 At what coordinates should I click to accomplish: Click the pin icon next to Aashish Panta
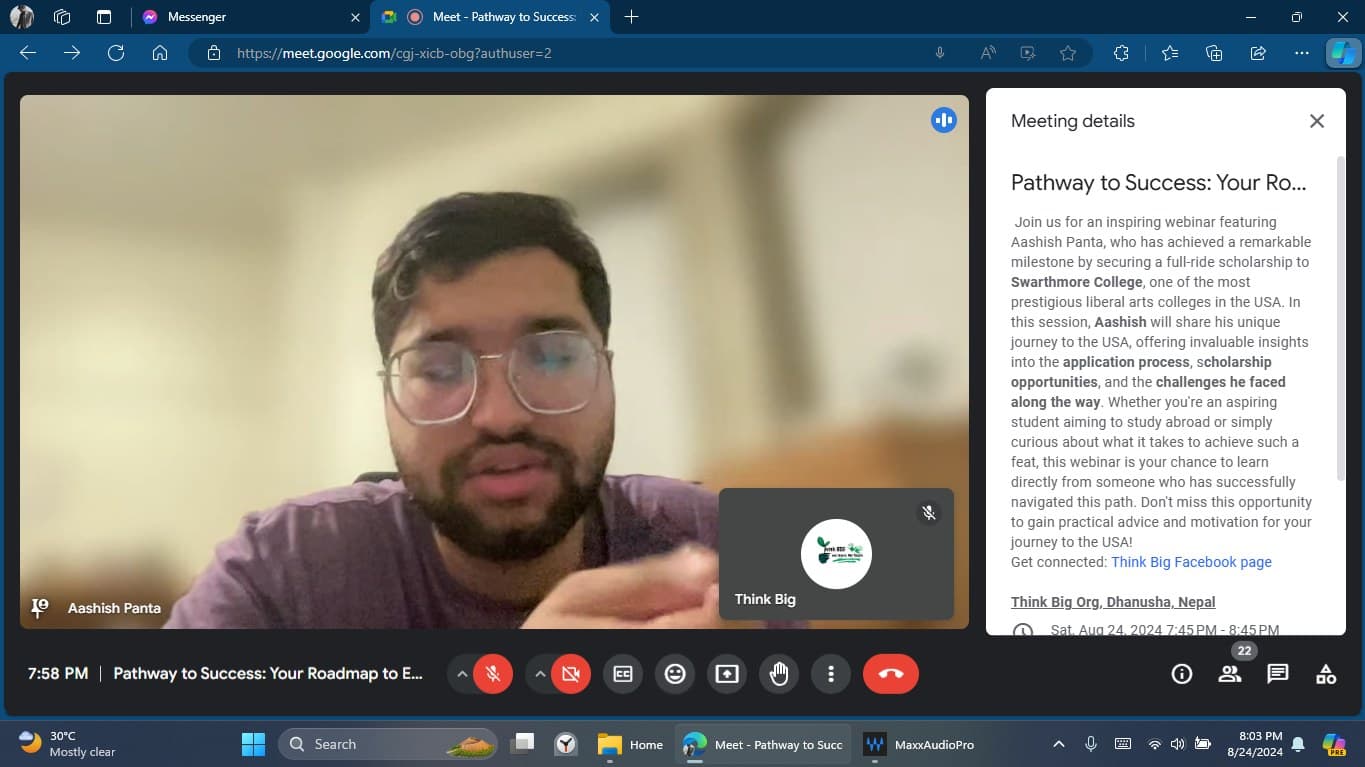[40, 607]
